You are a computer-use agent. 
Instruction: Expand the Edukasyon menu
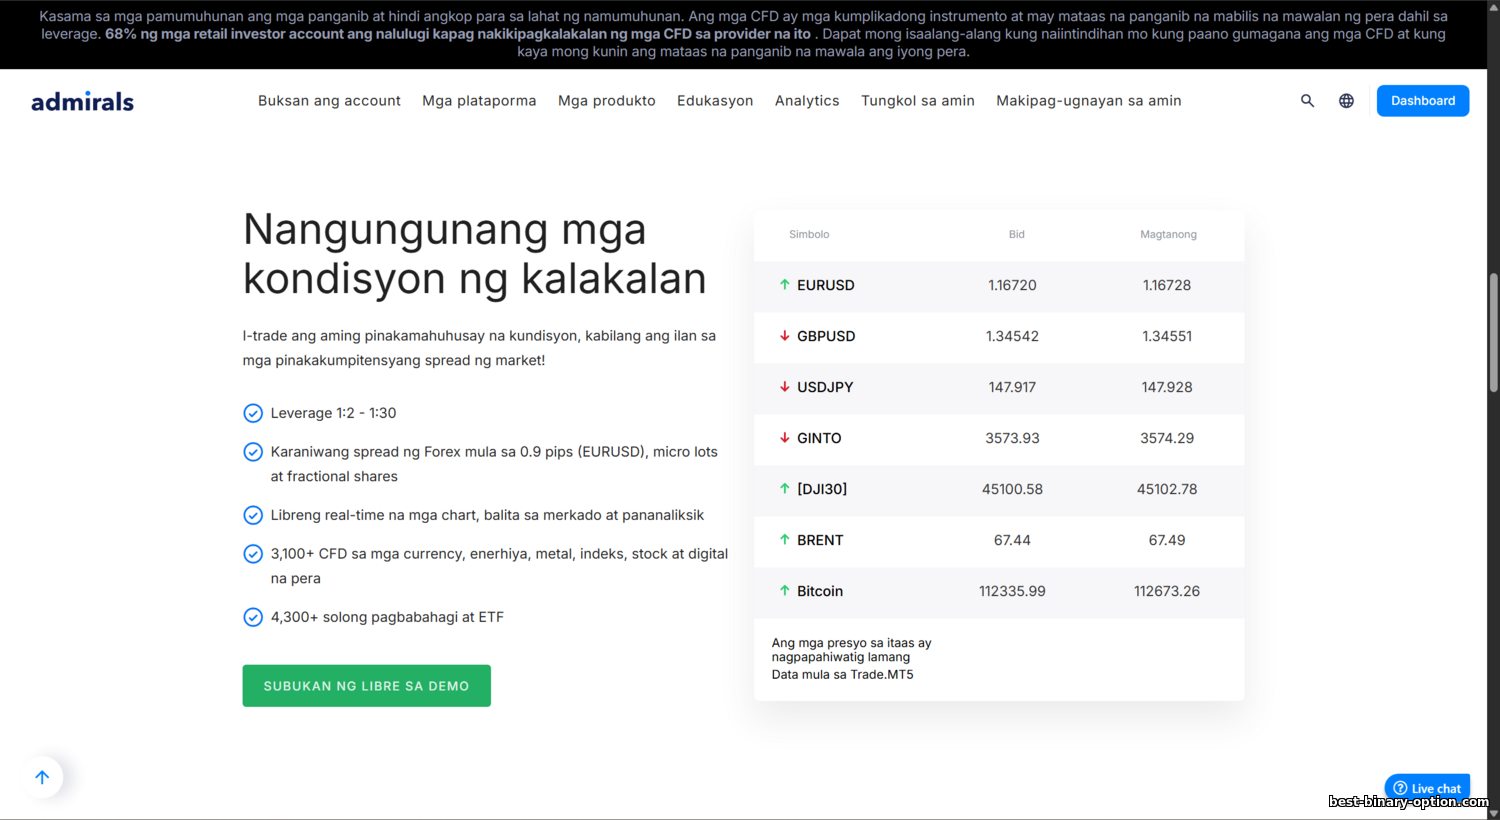(715, 101)
